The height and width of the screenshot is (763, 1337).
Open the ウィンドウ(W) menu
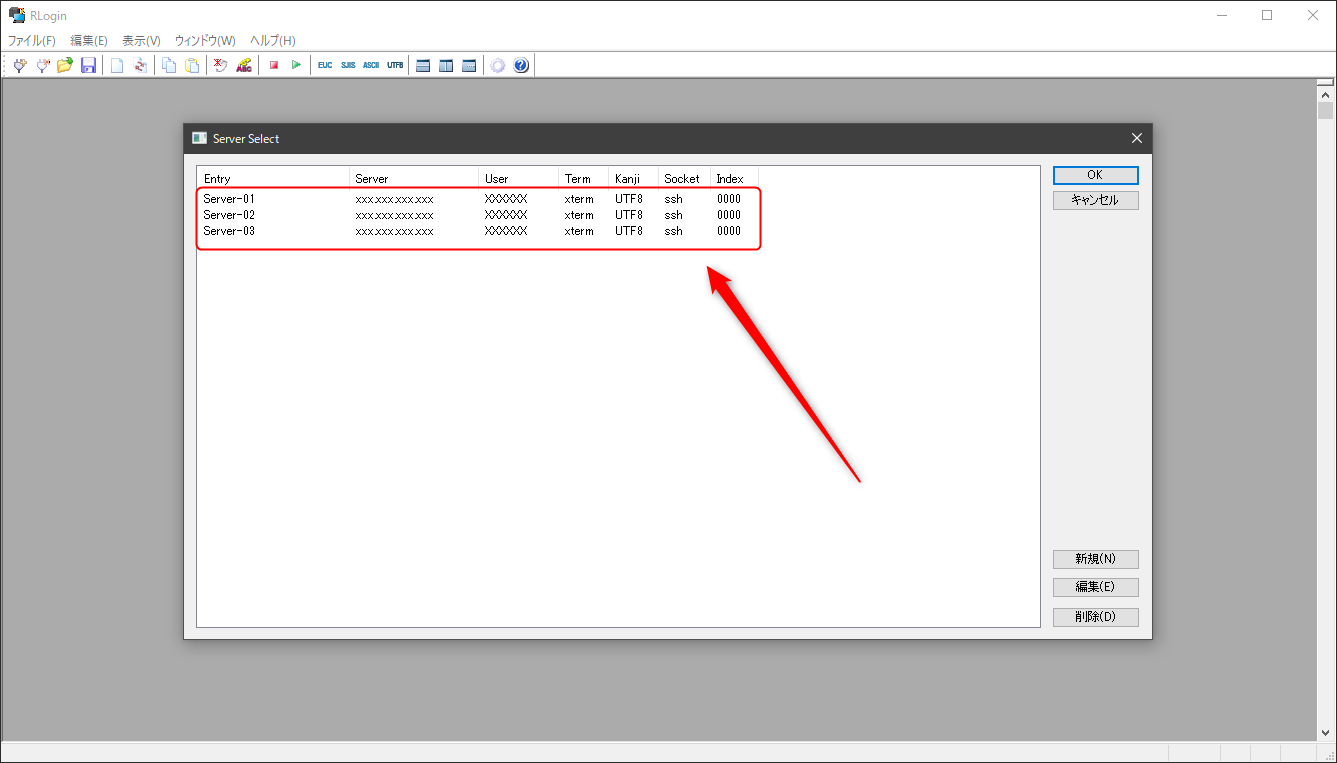point(205,41)
